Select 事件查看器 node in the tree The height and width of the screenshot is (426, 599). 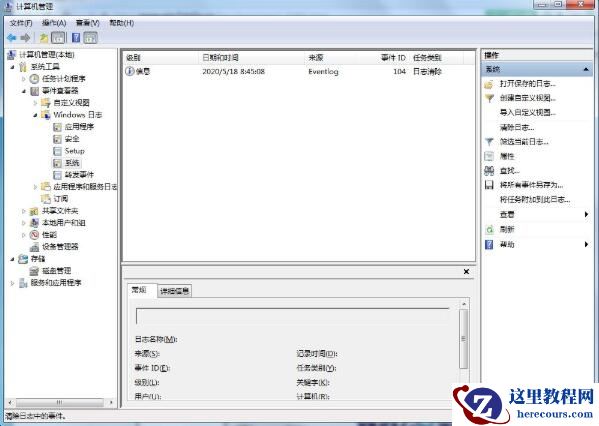[x=60, y=91]
